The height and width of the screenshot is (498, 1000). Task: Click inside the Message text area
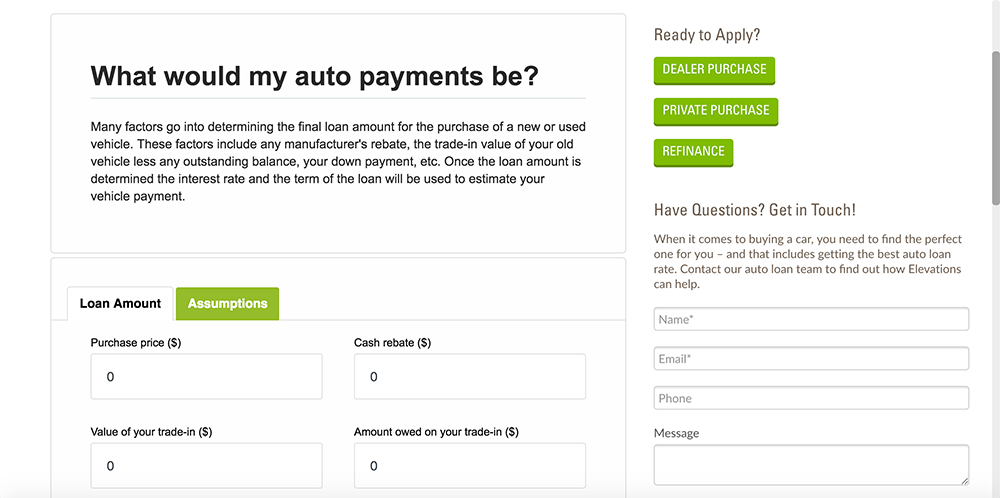coord(811,465)
